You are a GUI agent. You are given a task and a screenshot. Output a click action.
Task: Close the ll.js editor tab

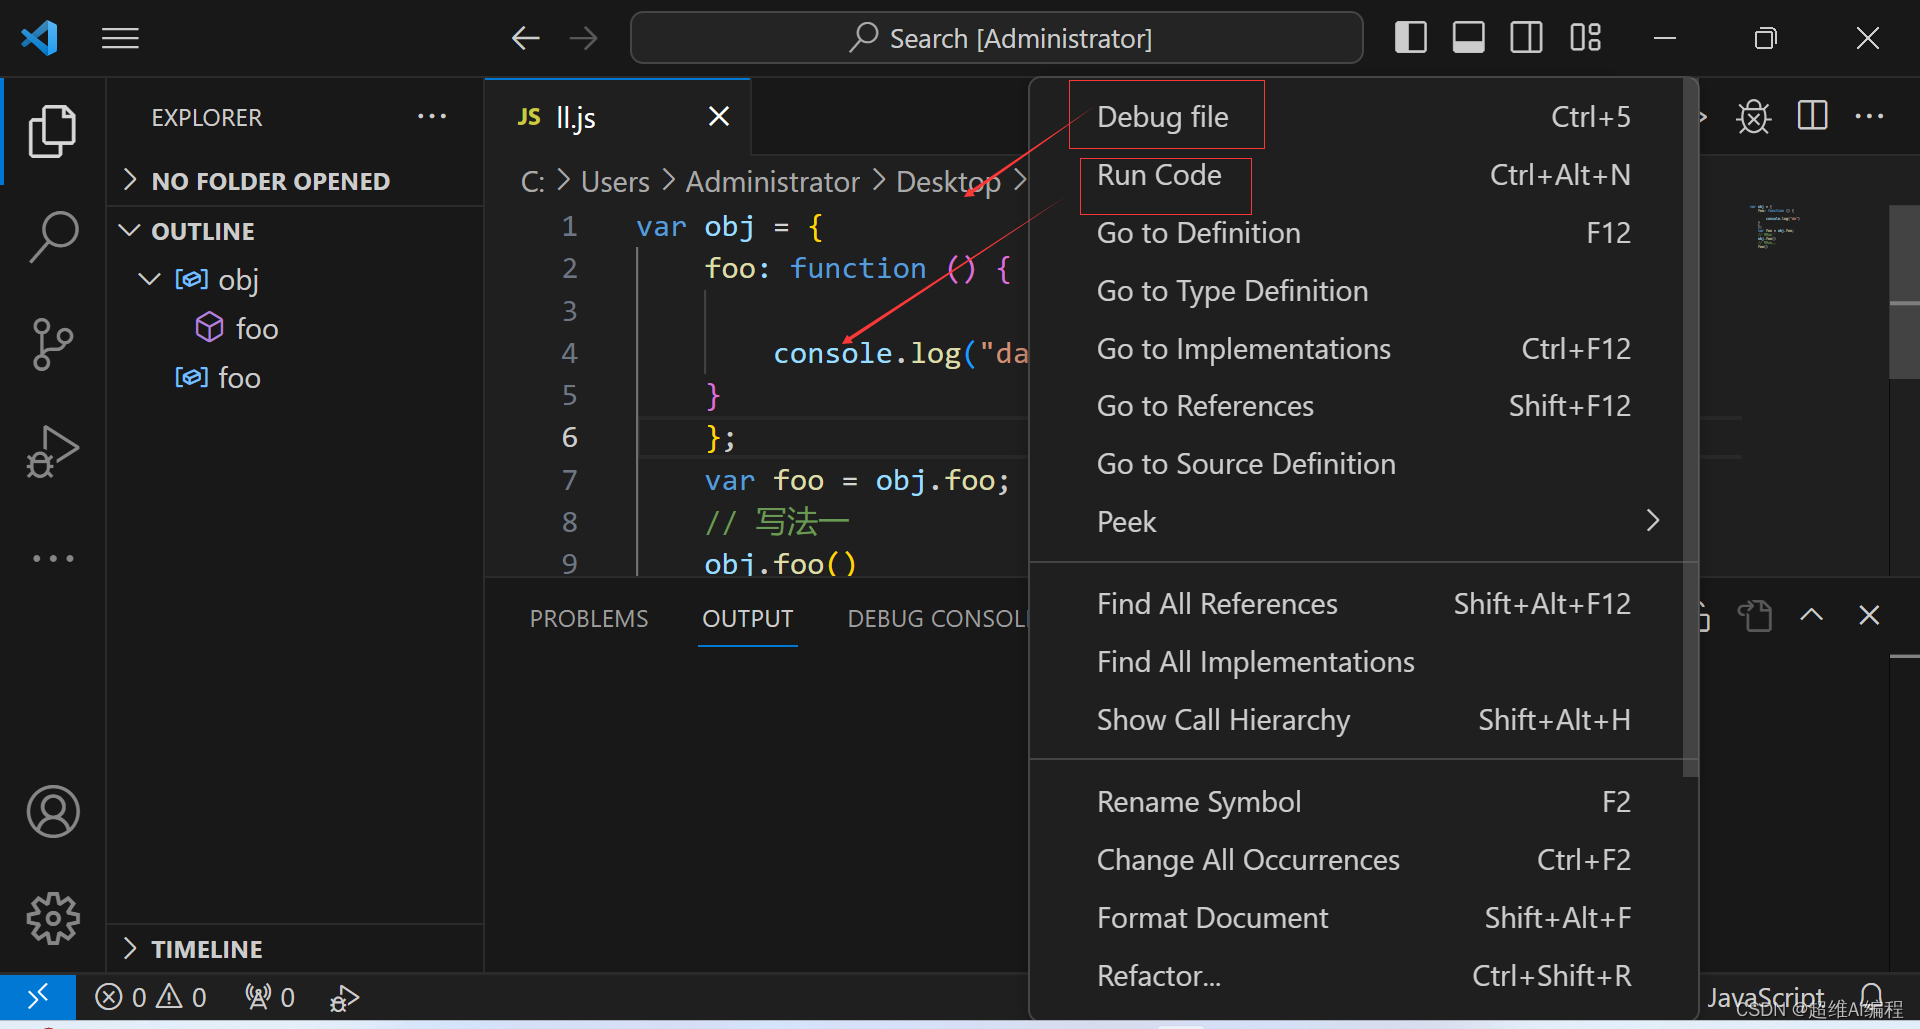[718, 117]
